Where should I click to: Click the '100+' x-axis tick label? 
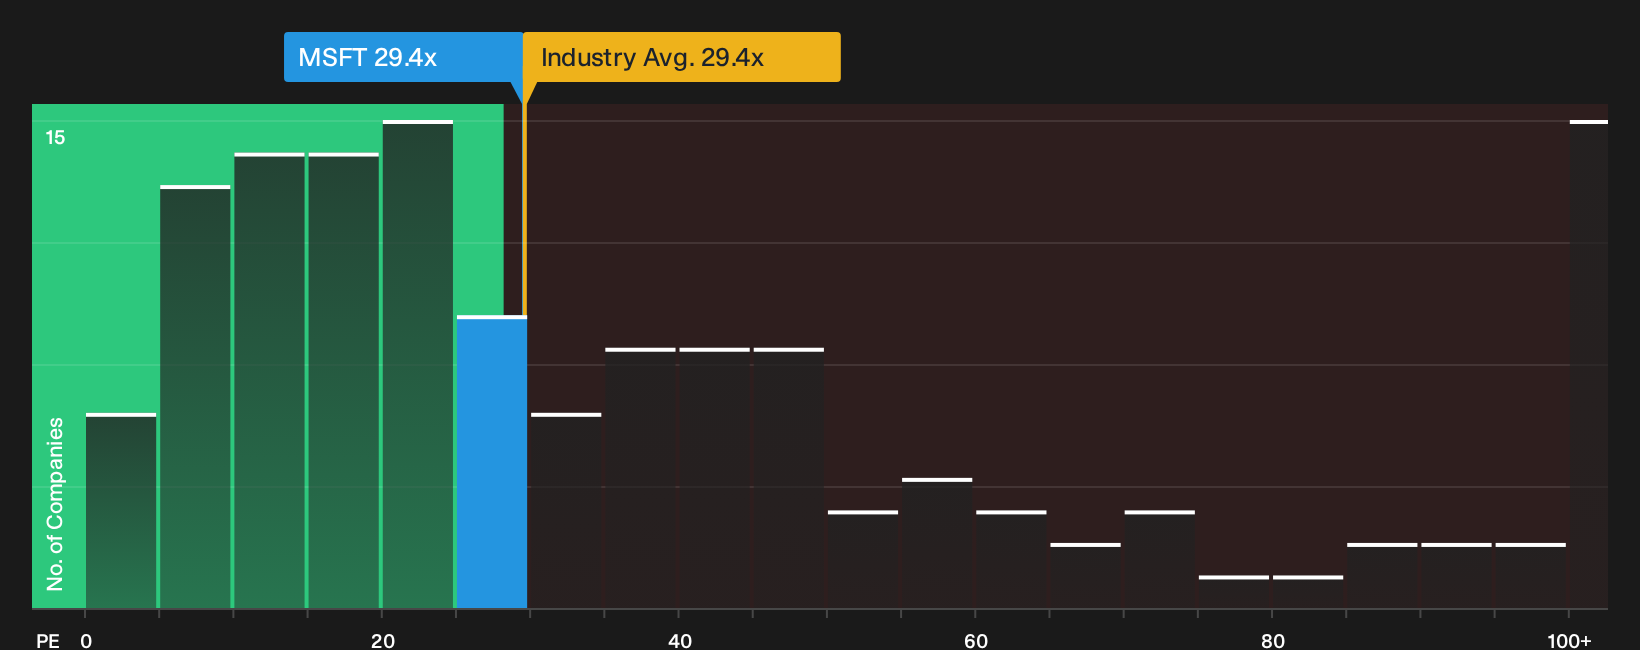(1569, 640)
